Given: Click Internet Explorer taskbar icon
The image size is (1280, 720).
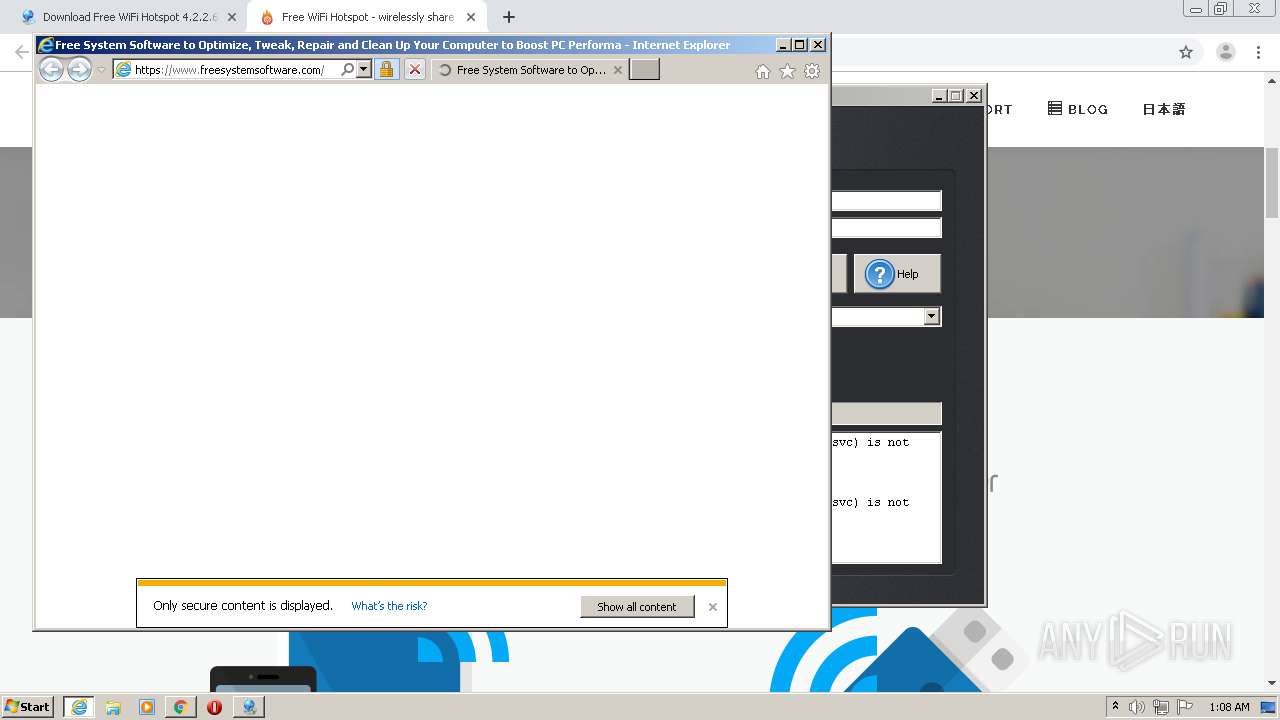Looking at the screenshot, I should [79, 707].
